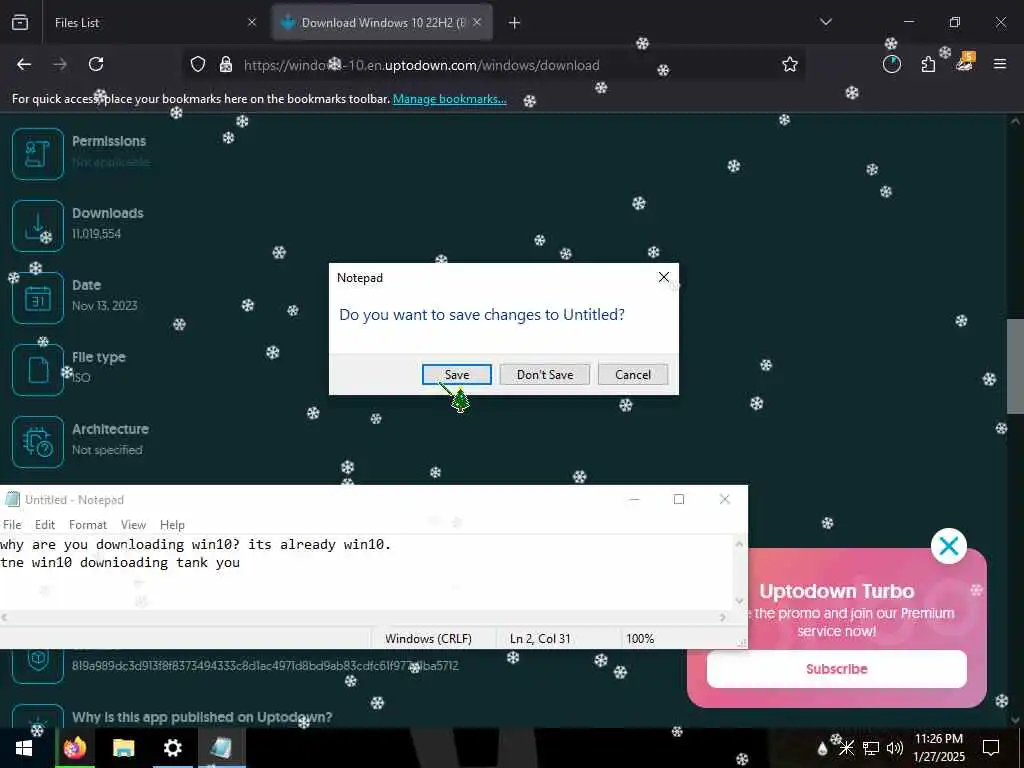The image size is (1024, 768).
Task: Click the File type document icon
Action: [x=38, y=370]
